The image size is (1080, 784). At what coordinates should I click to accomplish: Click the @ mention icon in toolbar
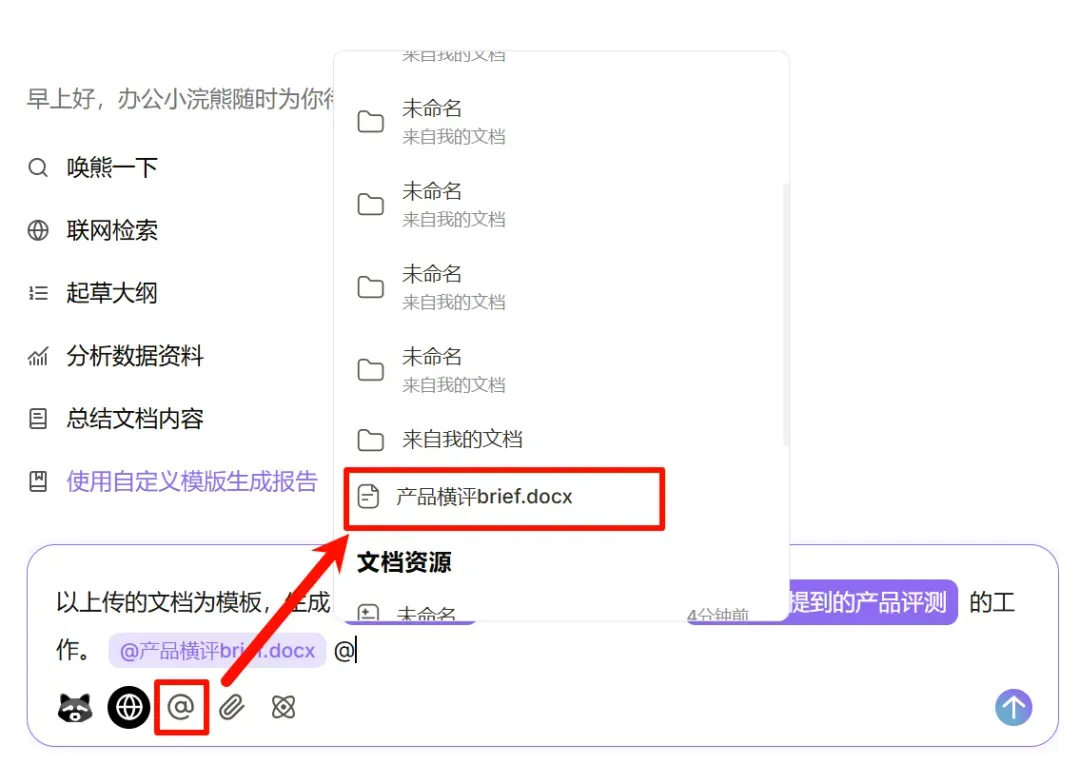point(181,708)
